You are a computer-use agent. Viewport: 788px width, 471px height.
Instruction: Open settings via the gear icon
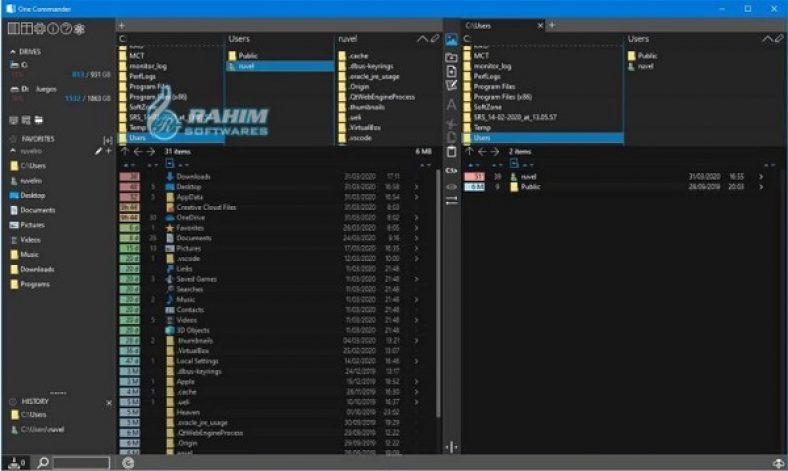click(x=39, y=29)
